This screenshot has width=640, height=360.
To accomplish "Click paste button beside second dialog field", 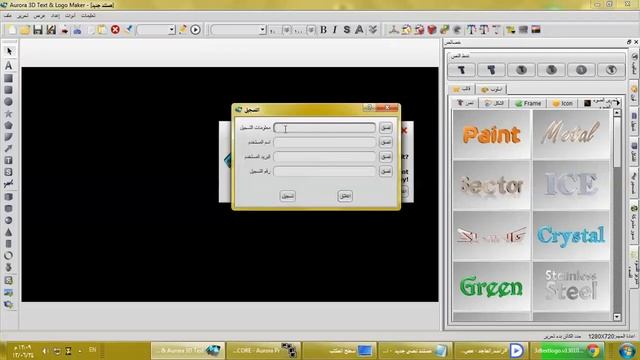I will [386, 142].
